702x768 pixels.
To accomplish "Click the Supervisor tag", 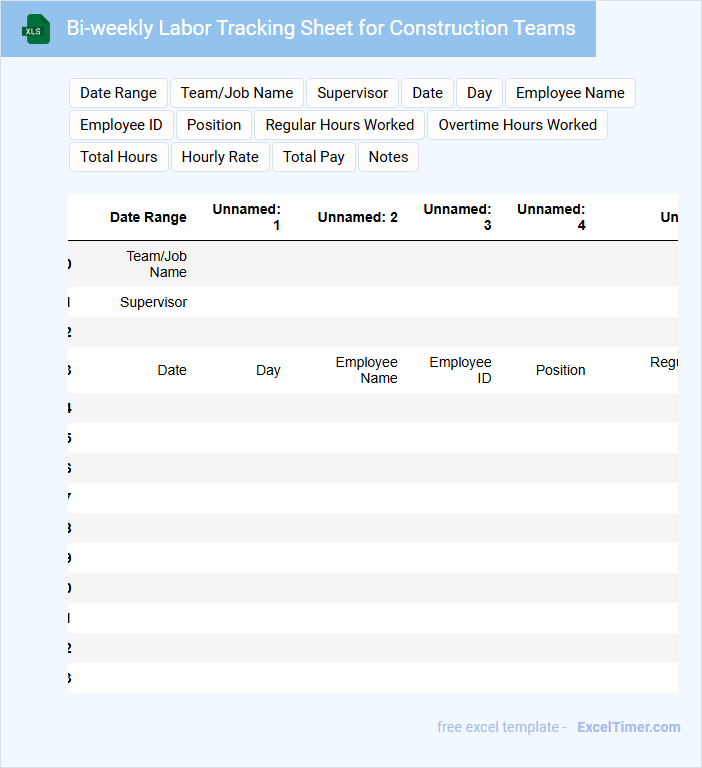I will (x=352, y=93).
